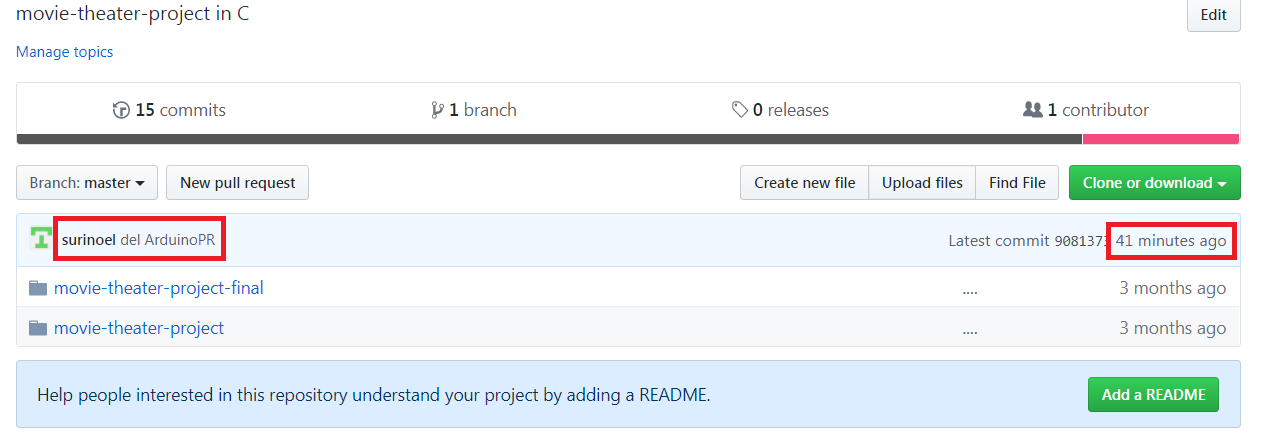Click the commits history clock icon
The height and width of the screenshot is (448, 1276).
[x=121, y=110]
